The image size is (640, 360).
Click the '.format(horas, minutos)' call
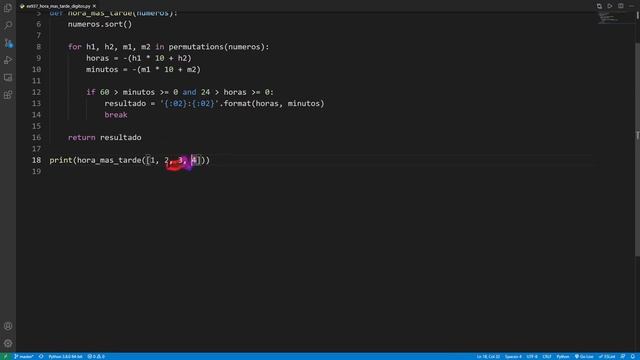pyautogui.click(x=272, y=104)
